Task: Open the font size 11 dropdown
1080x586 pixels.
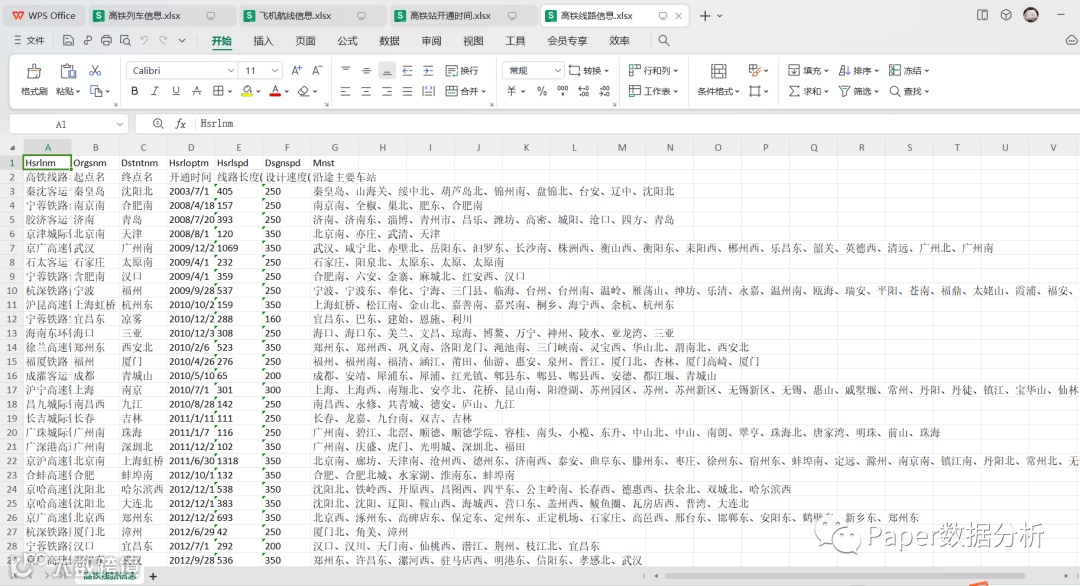Action: pyautogui.click(x=275, y=70)
